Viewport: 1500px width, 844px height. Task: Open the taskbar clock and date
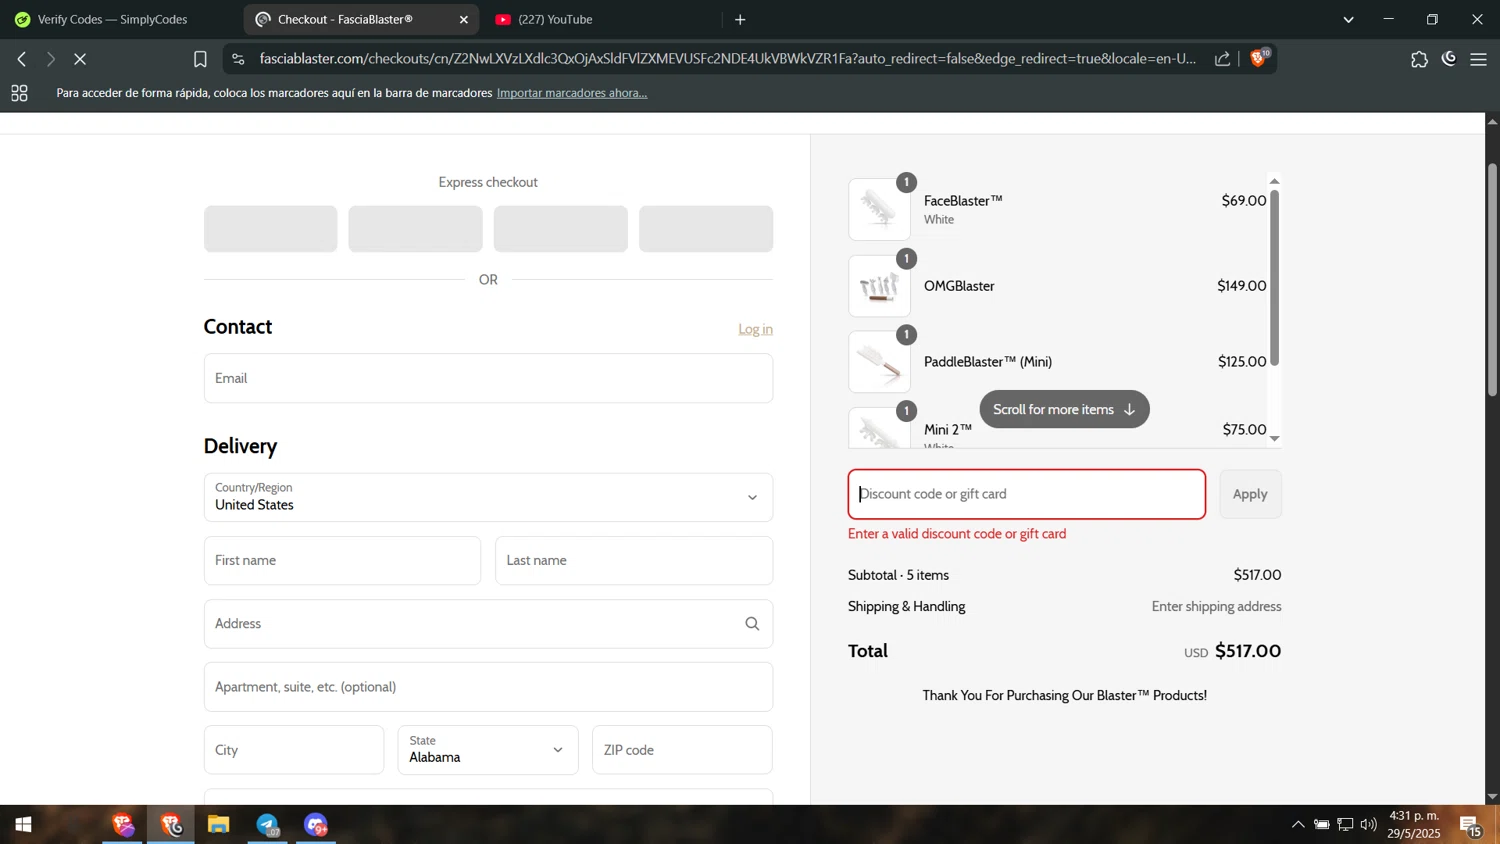tap(1414, 825)
